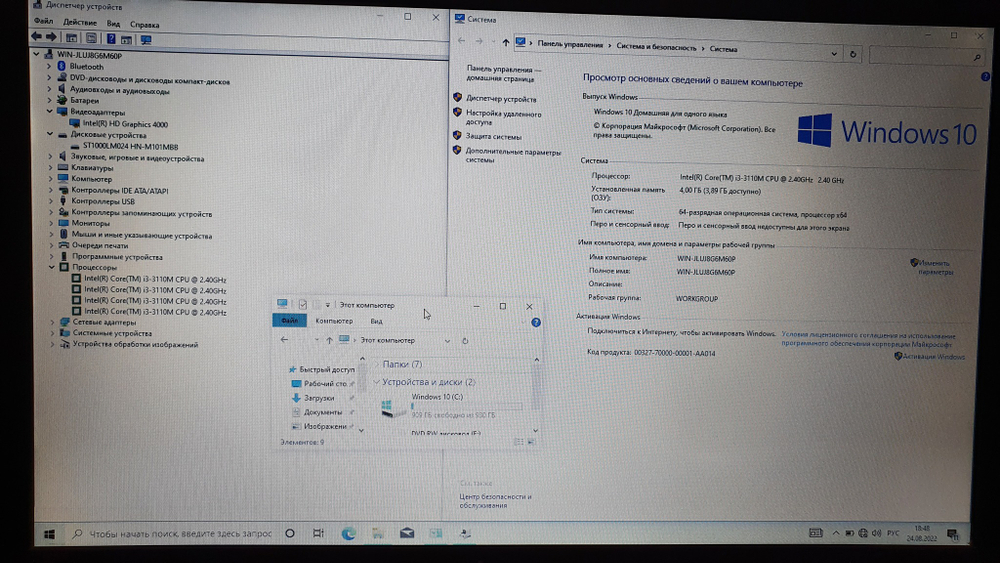Expand the Мониторы category
This screenshot has width=1000, height=563.
tap(51, 223)
